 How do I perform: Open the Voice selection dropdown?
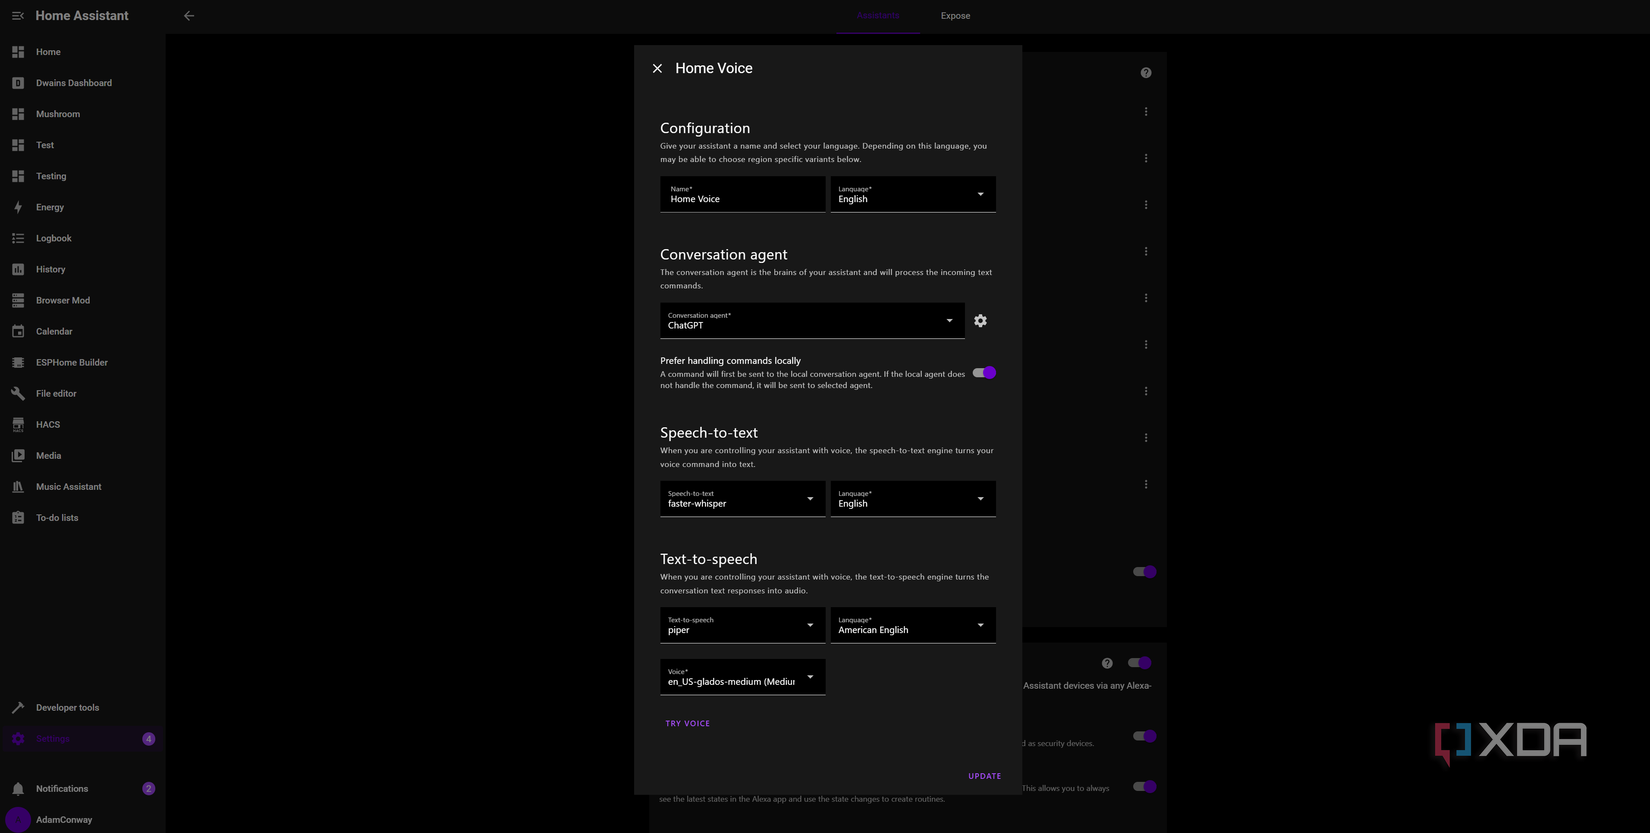click(742, 677)
